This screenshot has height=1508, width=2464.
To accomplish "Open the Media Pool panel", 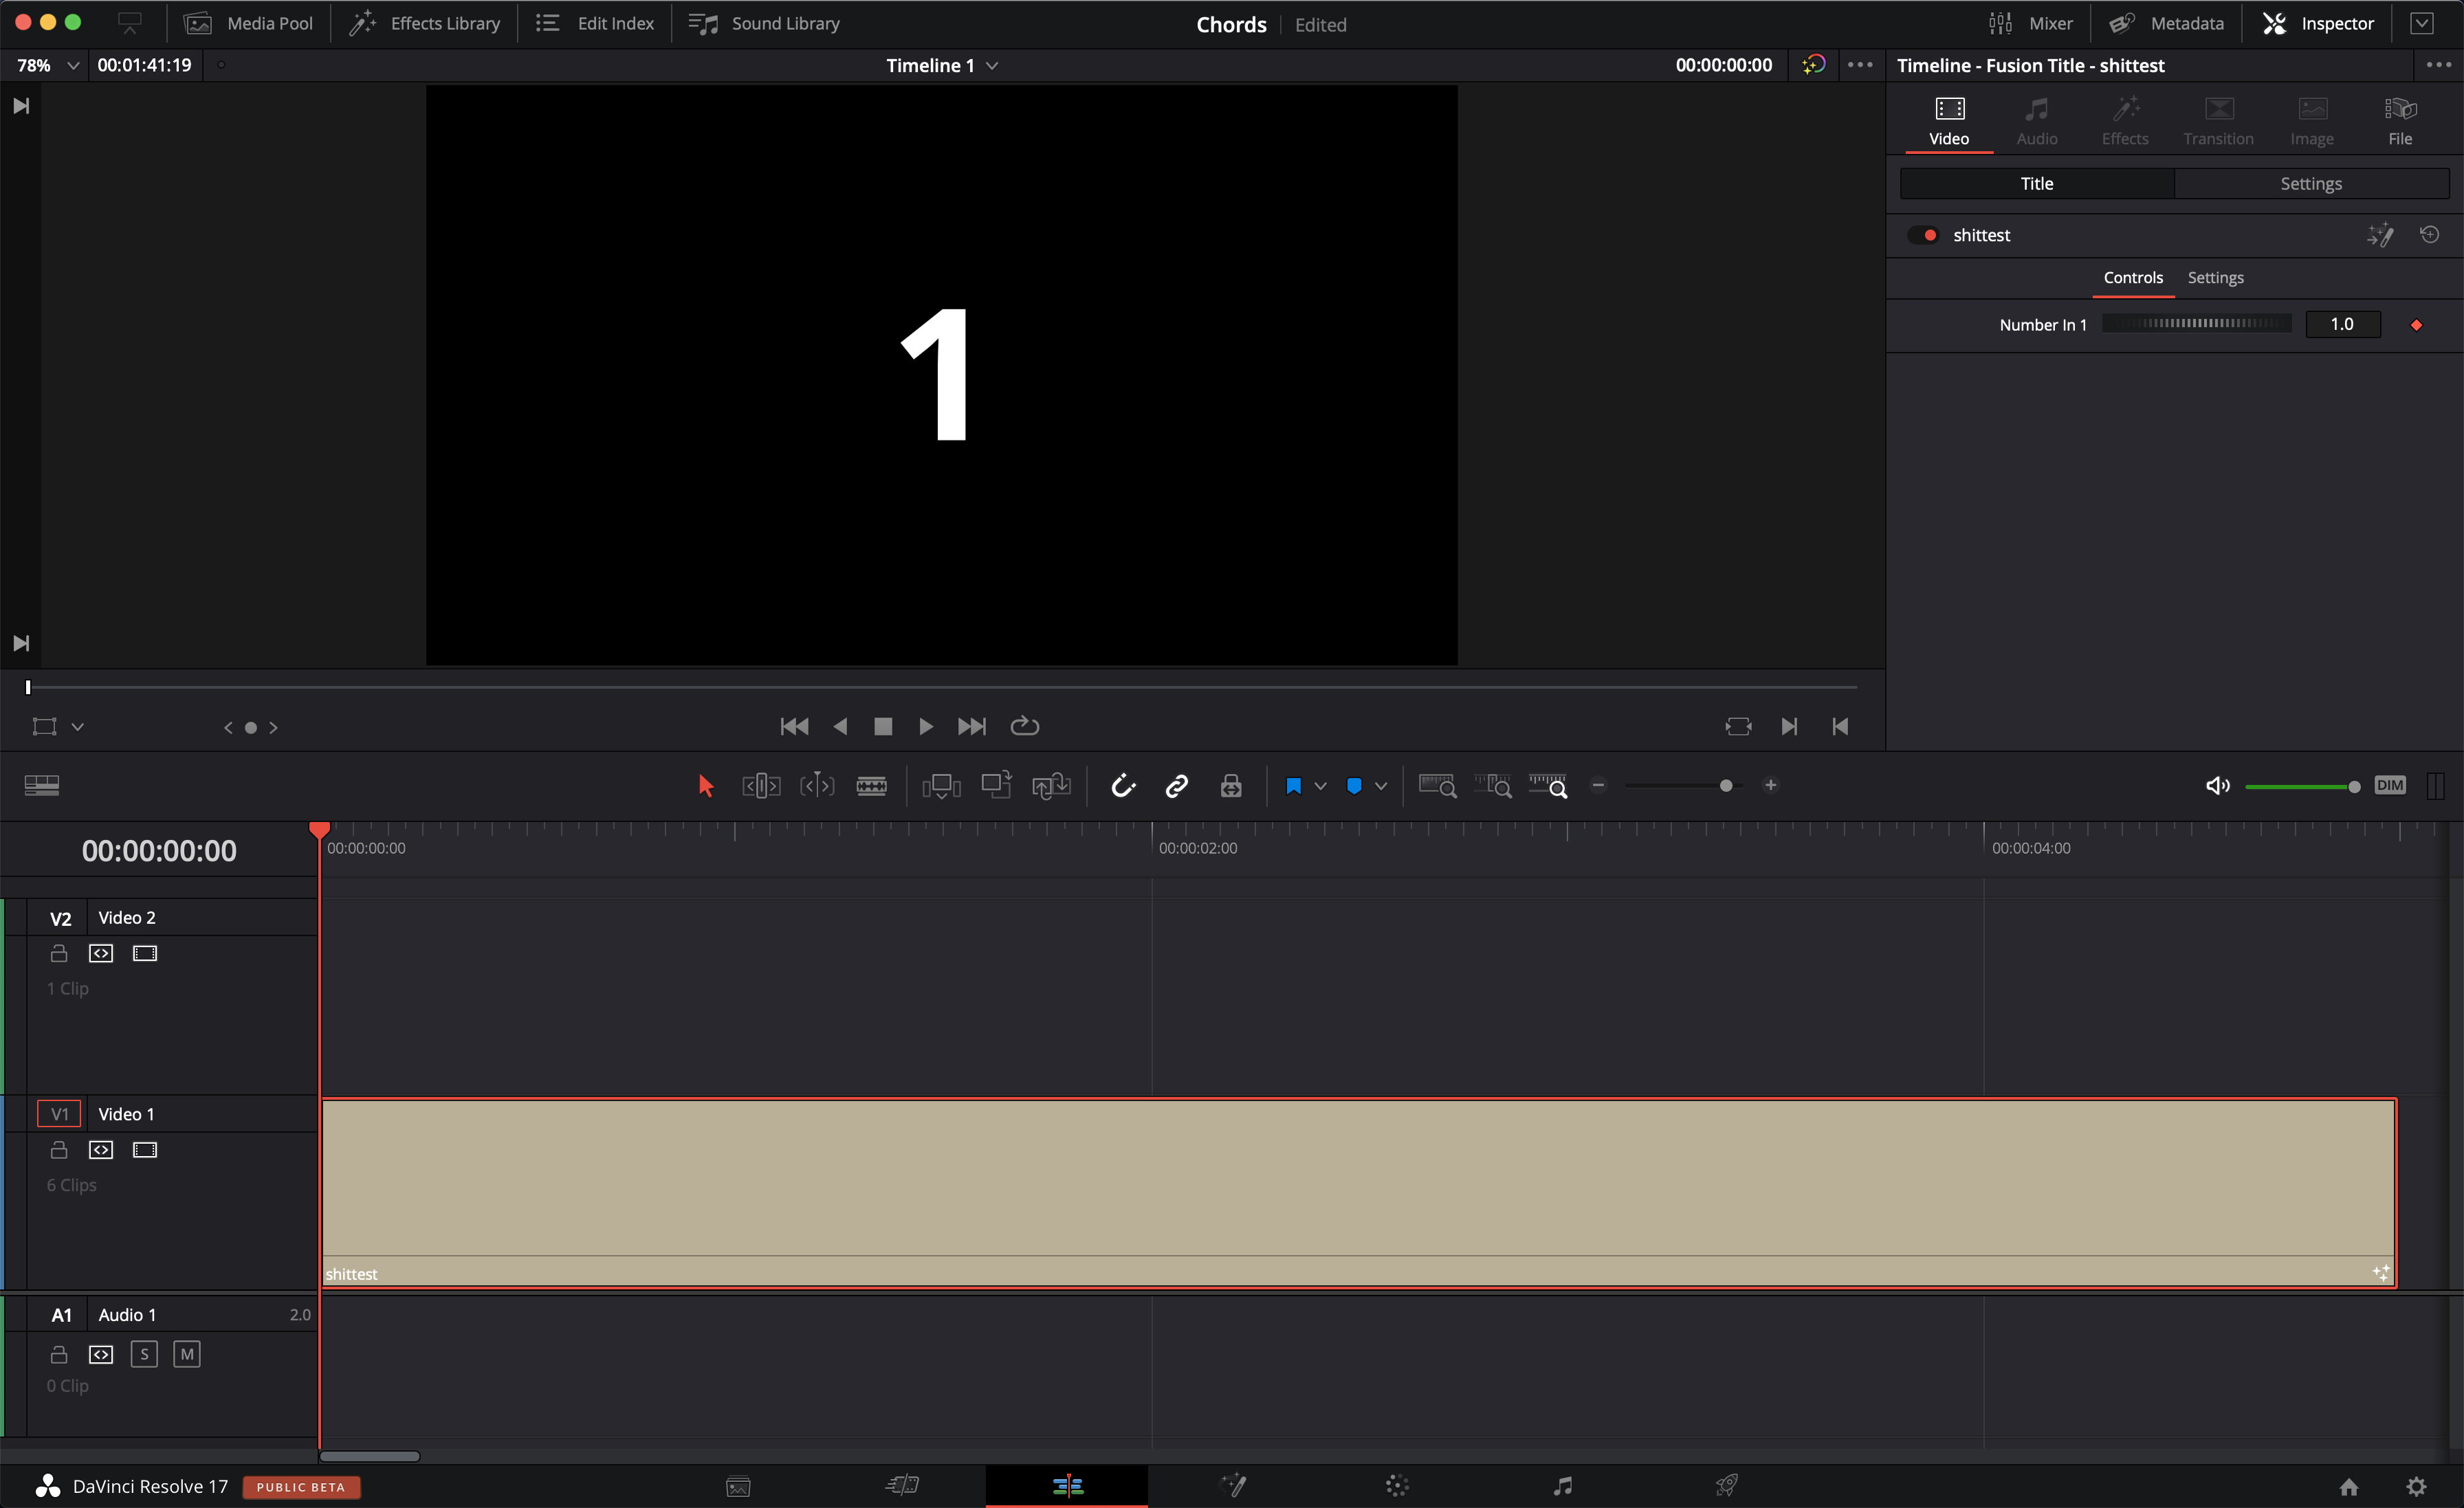I will pos(248,23).
